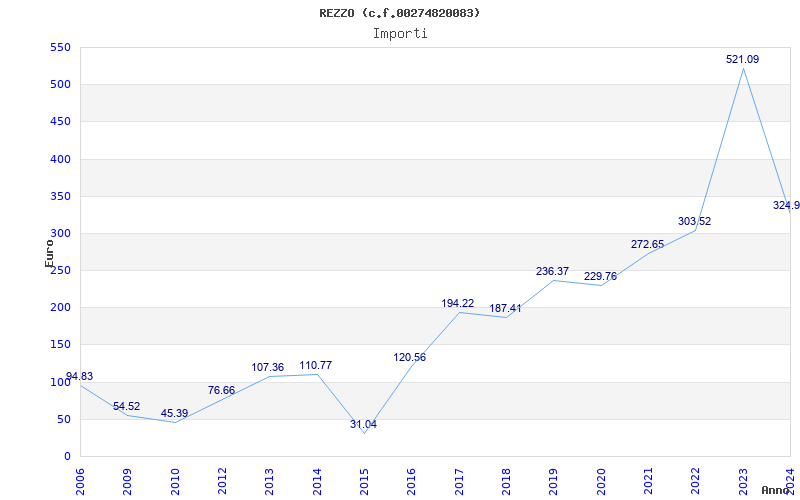
Task: Select data label 229.76
Action: pos(601,277)
